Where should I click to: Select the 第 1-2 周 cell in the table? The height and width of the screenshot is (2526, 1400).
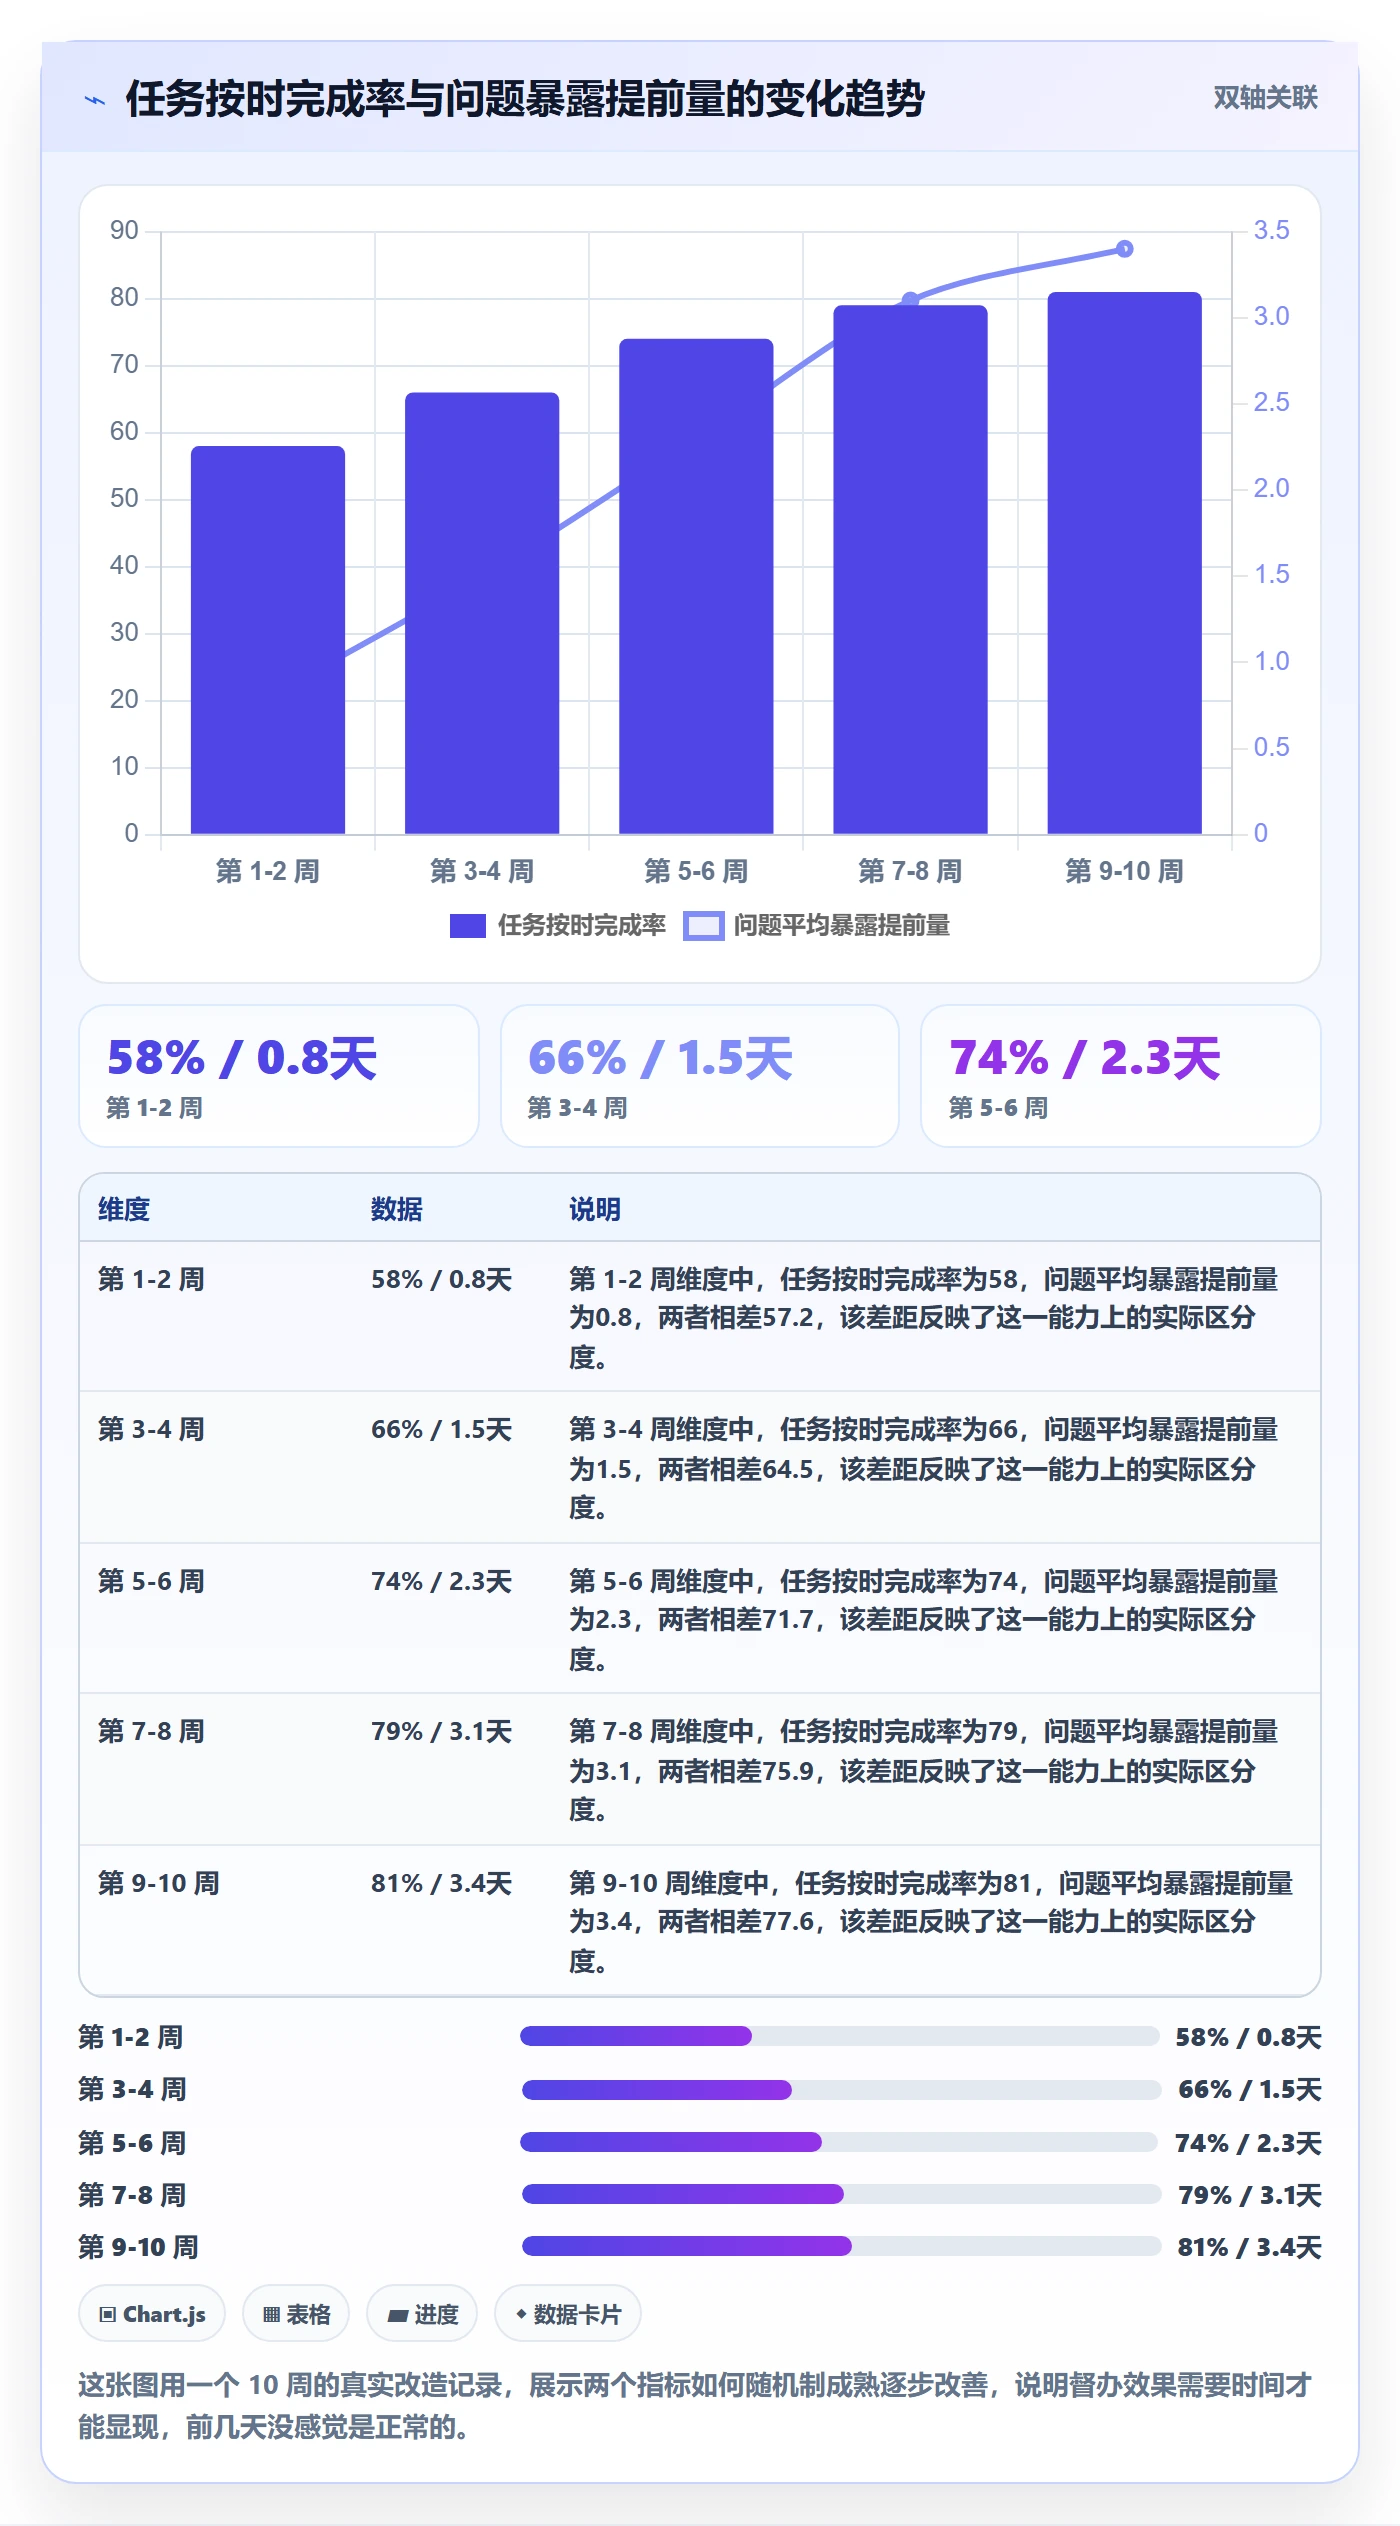(x=151, y=1279)
